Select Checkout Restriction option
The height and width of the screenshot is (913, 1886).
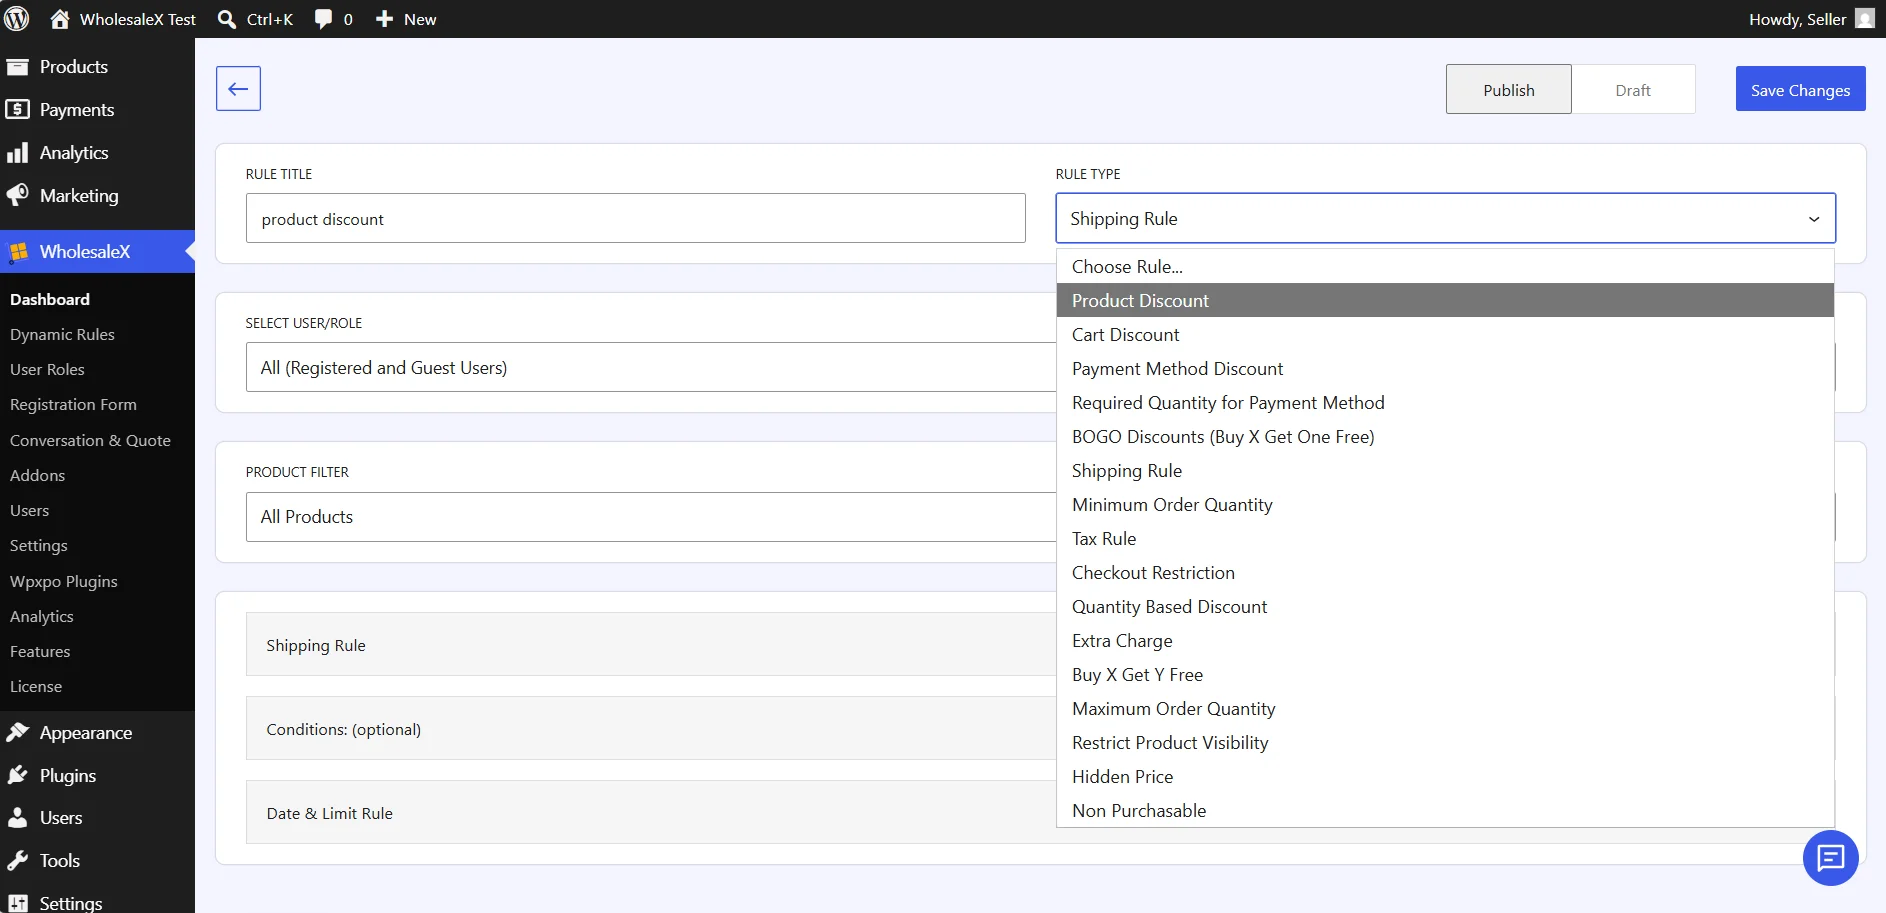(x=1445, y=573)
